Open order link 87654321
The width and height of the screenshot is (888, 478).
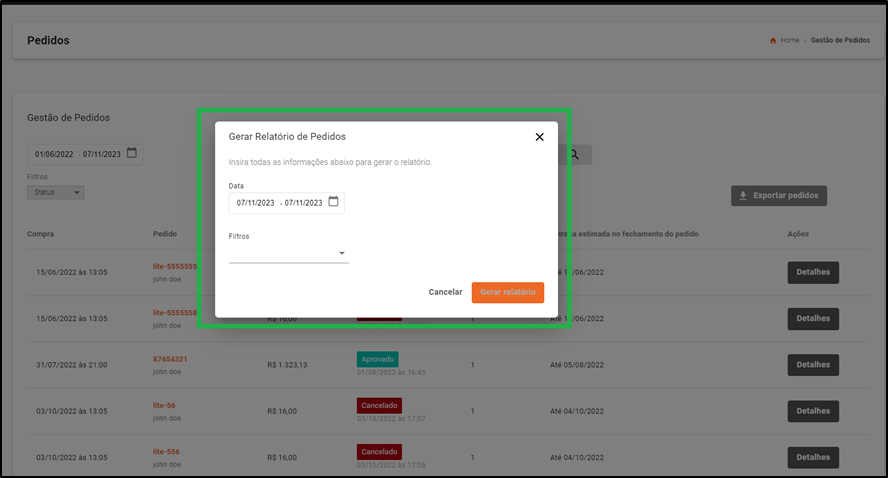[x=170, y=359]
